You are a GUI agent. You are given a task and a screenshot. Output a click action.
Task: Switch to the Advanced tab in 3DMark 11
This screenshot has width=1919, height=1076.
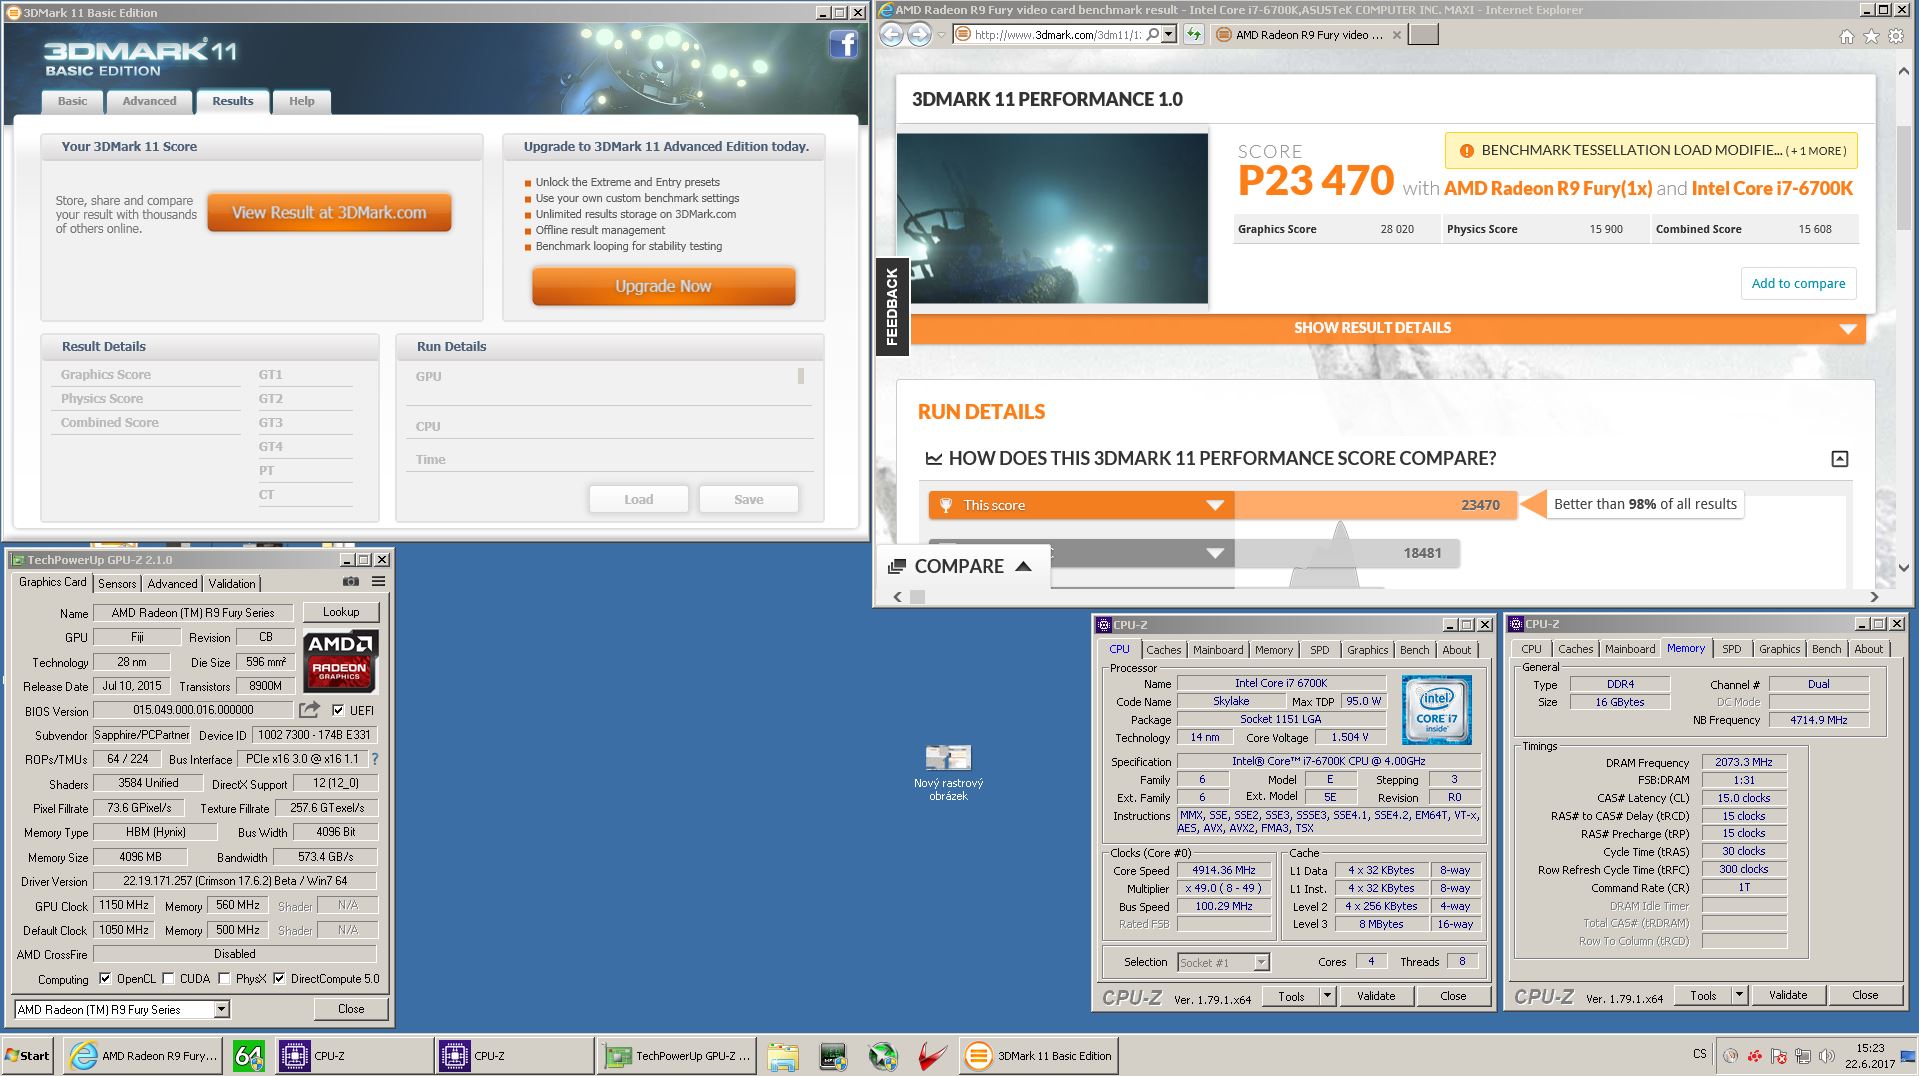click(x=149, y=101)
